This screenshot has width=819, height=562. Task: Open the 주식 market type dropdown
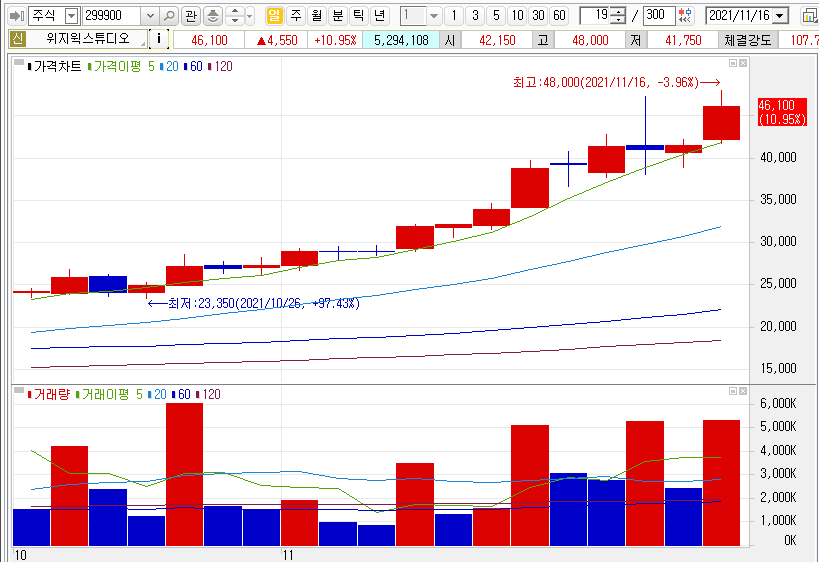pos(72,16)
